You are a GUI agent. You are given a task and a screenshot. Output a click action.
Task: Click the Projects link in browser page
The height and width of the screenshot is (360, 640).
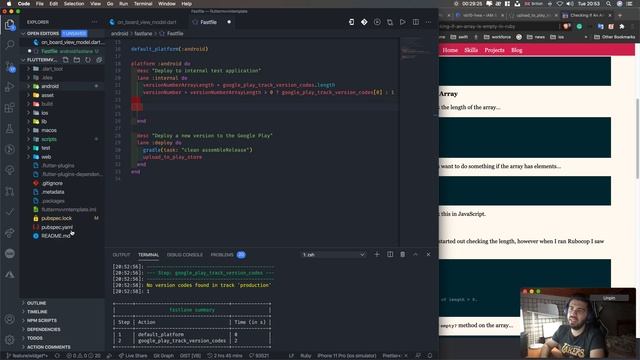pyautogui.click(x=494, y=50)
